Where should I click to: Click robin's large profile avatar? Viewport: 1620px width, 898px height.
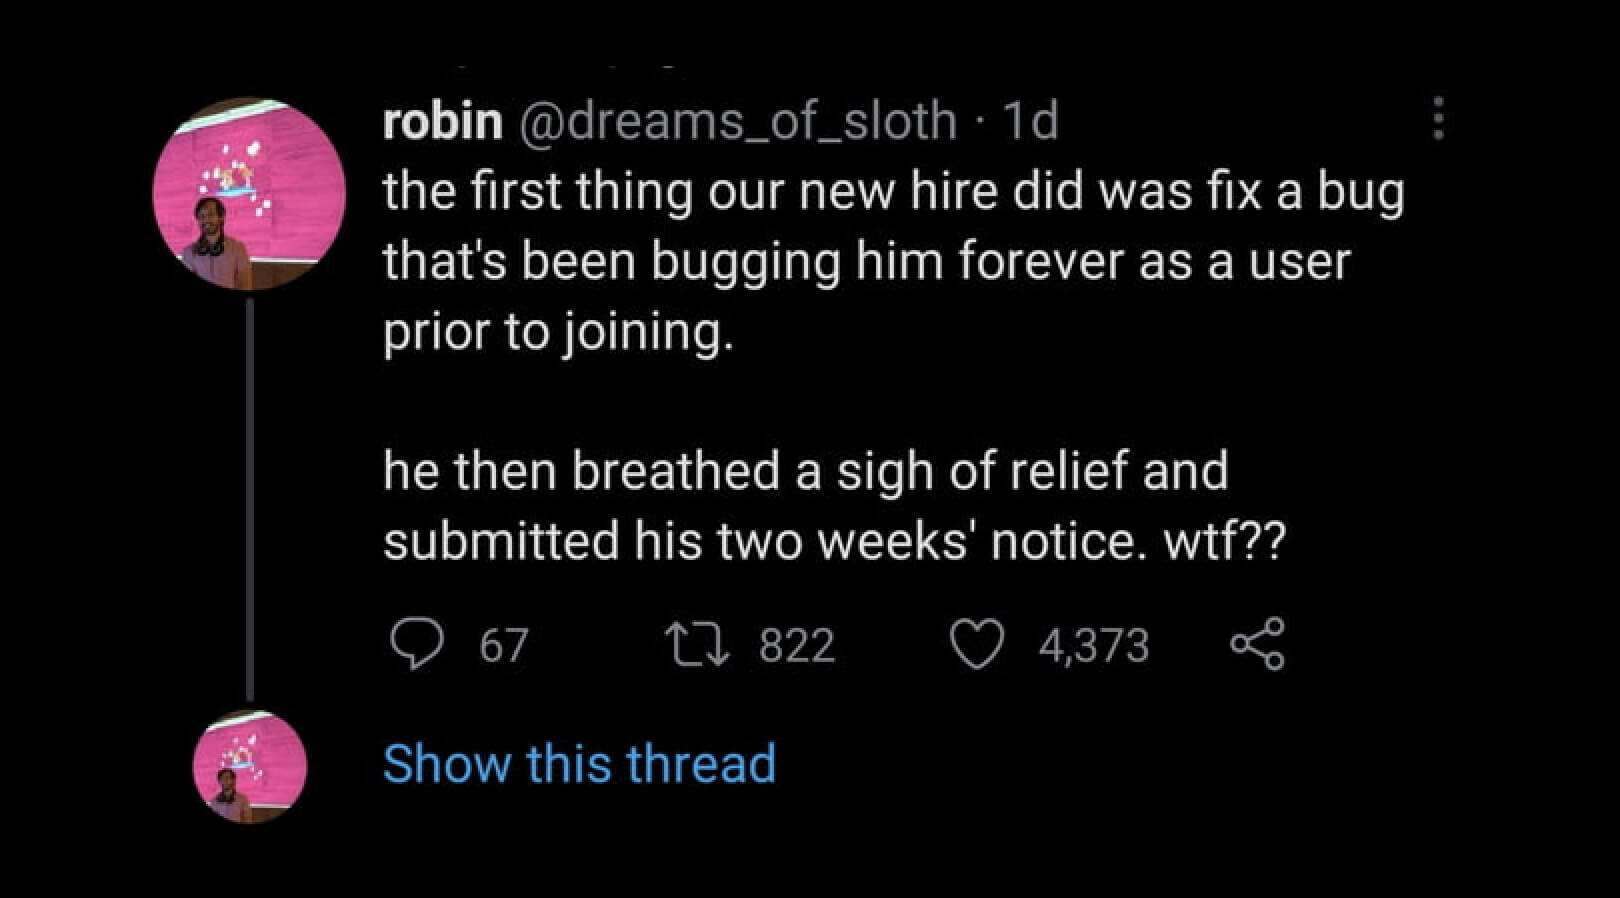pos(249,194)
